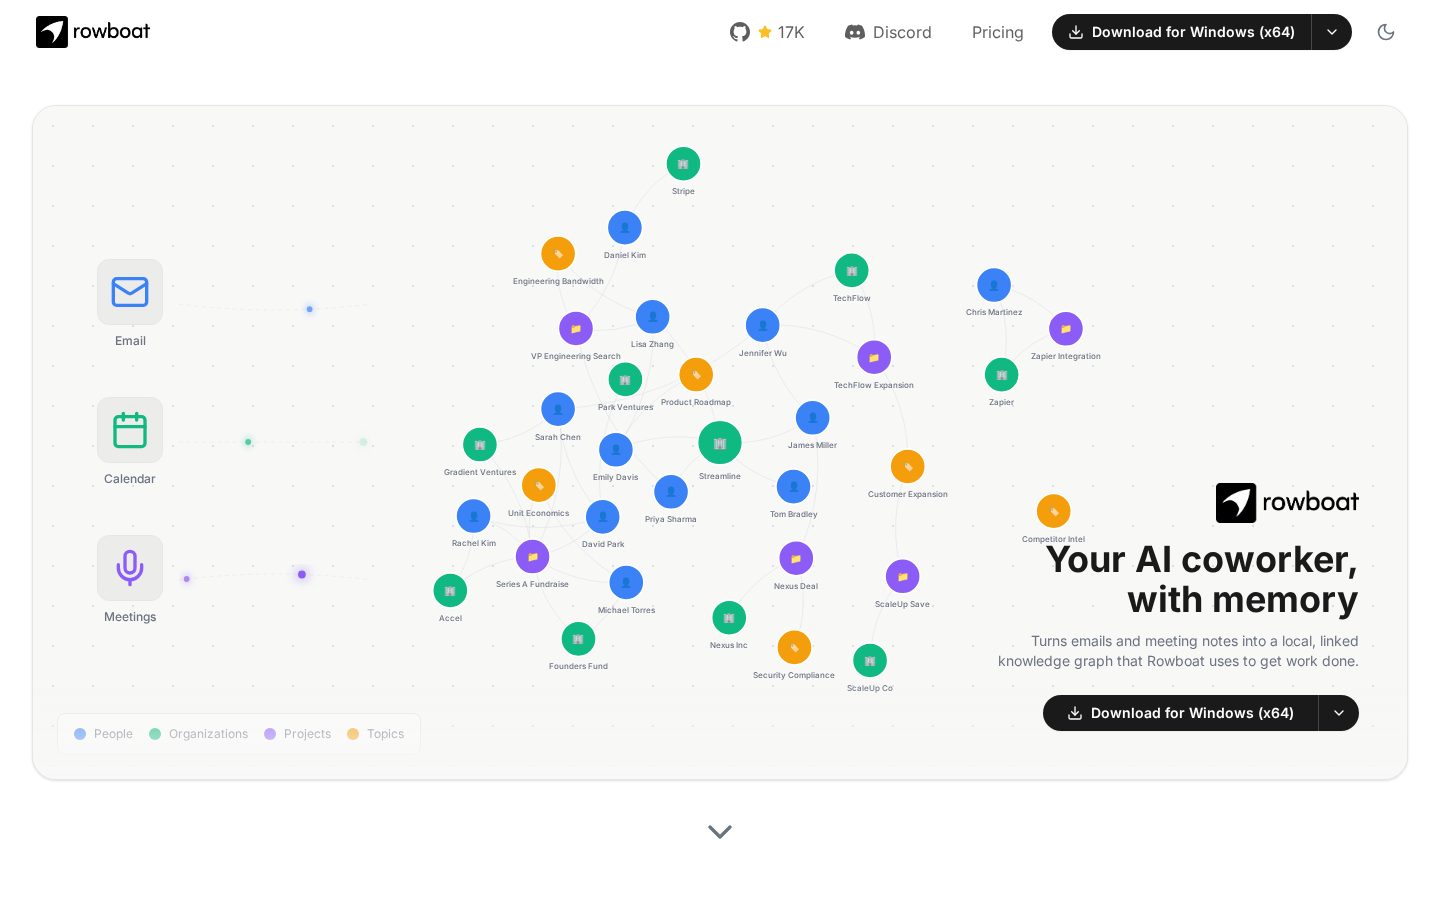The image size is (1440, 900).
Task: Select the Gradient Ventures organization node
Action: pyautogui.click(x=480, y=445)
